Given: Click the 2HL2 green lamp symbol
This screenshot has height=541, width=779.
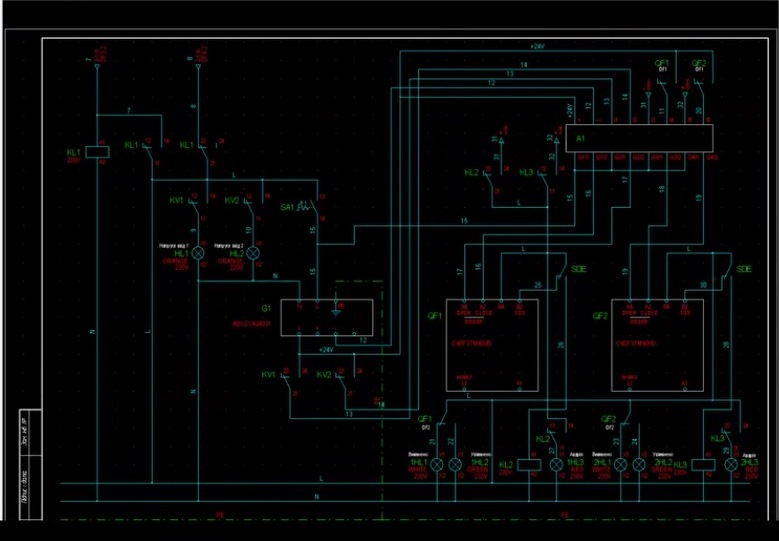Looking at the screenshot, I should [638, 465].
